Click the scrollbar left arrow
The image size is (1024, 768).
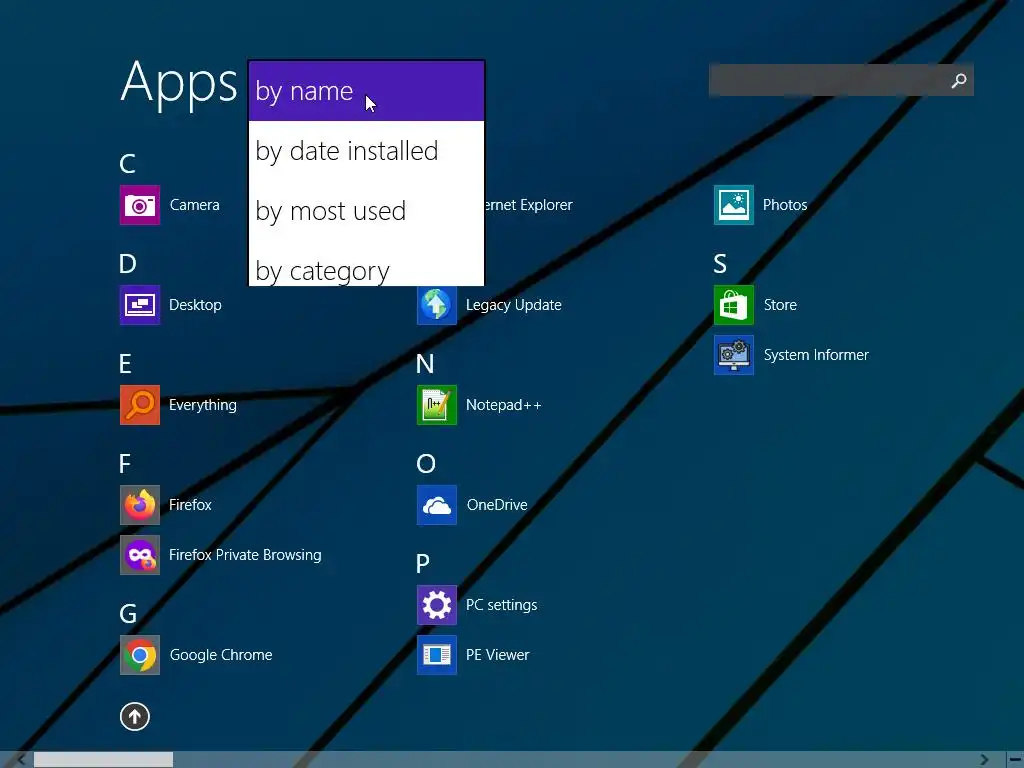[x=21, y=760]
